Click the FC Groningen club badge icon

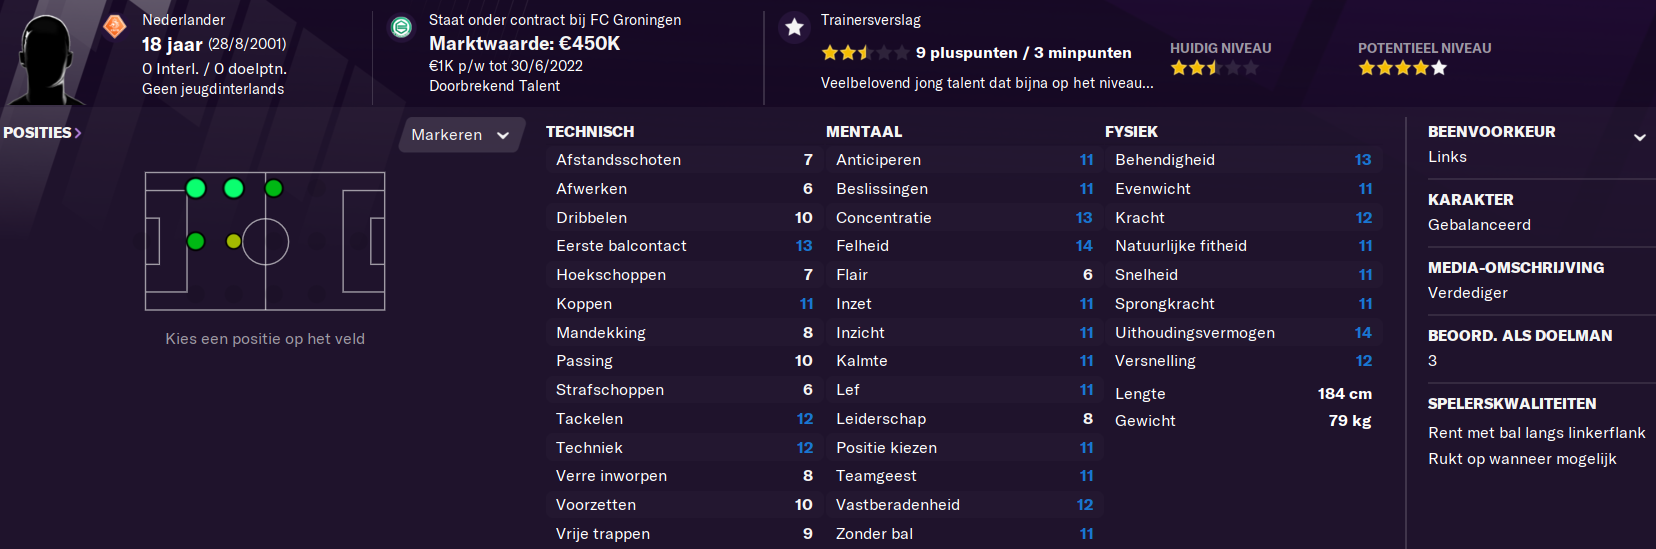coord(401,27)
